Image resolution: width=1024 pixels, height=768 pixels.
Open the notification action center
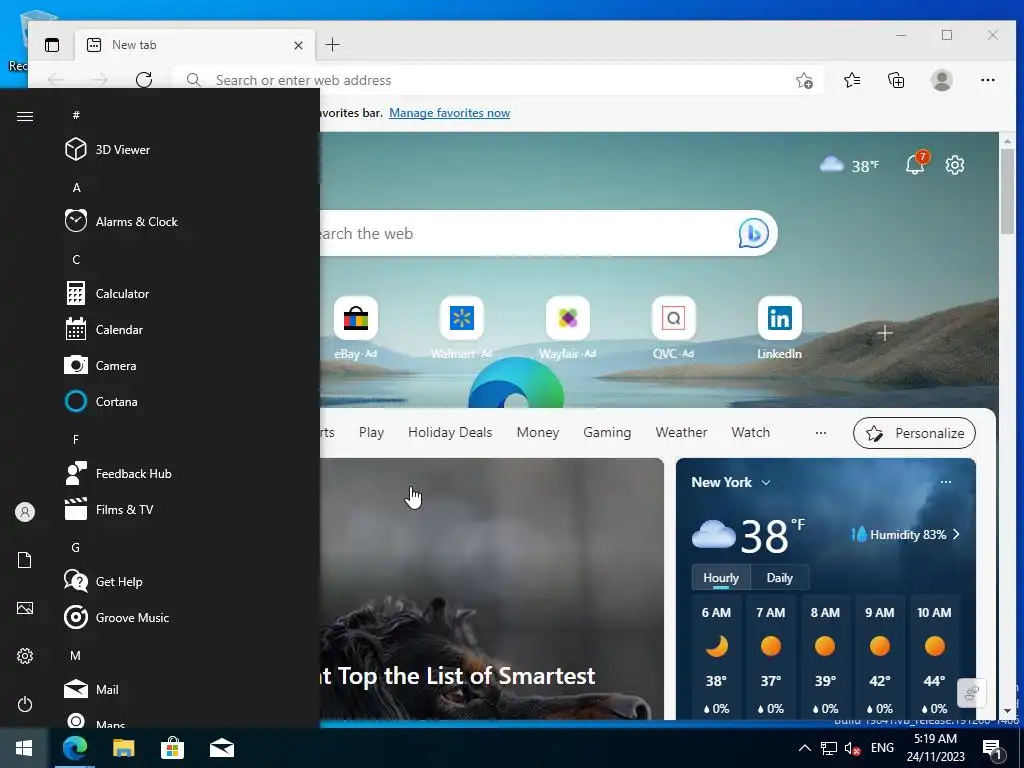(992, 749)
